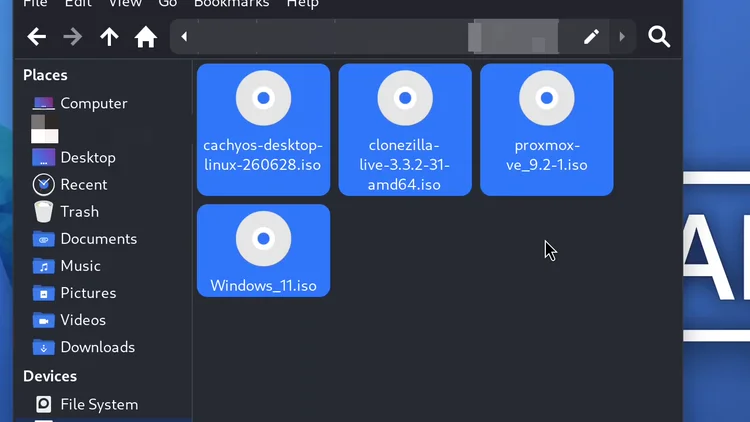Click the Windows_11.iso file name
Screen dimensions: 750x422
pos(264,286)
